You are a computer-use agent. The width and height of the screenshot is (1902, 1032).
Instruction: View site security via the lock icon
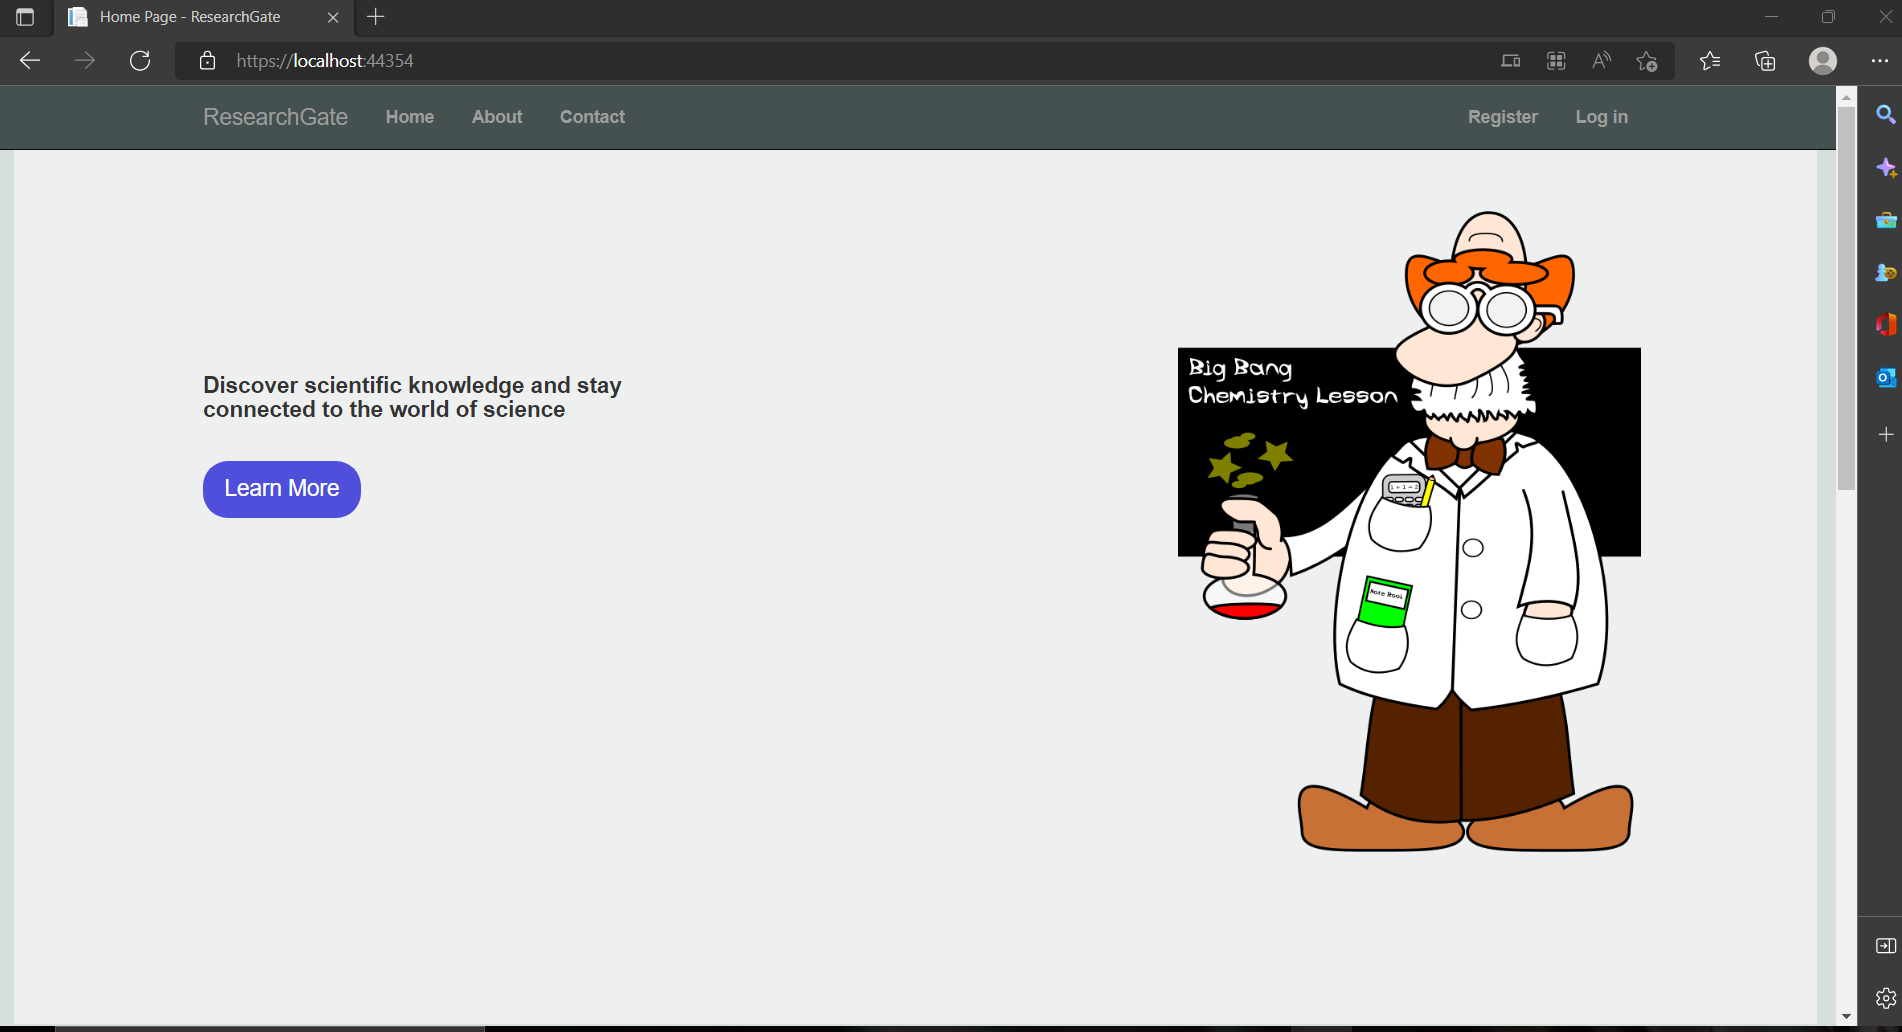pyautogui.click(x=206, y=60)
